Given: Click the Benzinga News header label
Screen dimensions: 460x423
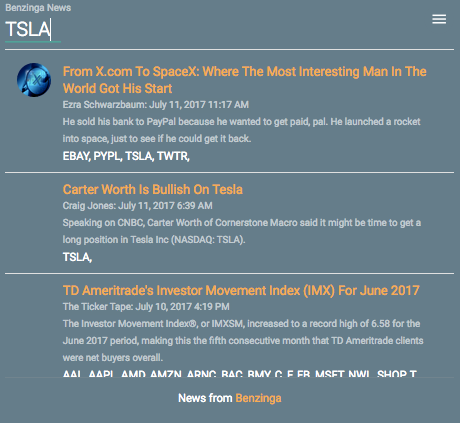Looking at the screenshot, I should tap(38, 8).
